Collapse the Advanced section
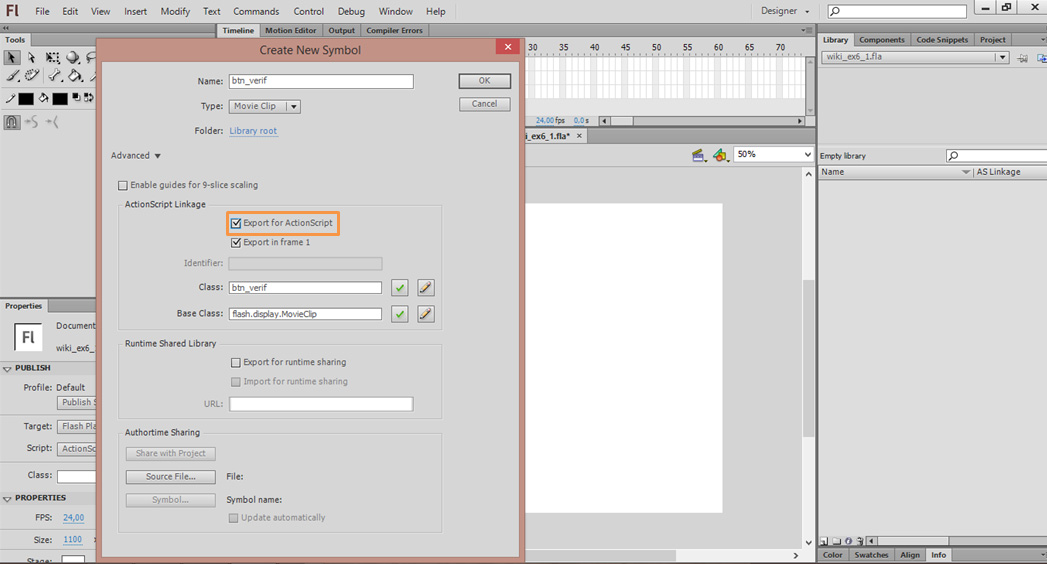 136,156
